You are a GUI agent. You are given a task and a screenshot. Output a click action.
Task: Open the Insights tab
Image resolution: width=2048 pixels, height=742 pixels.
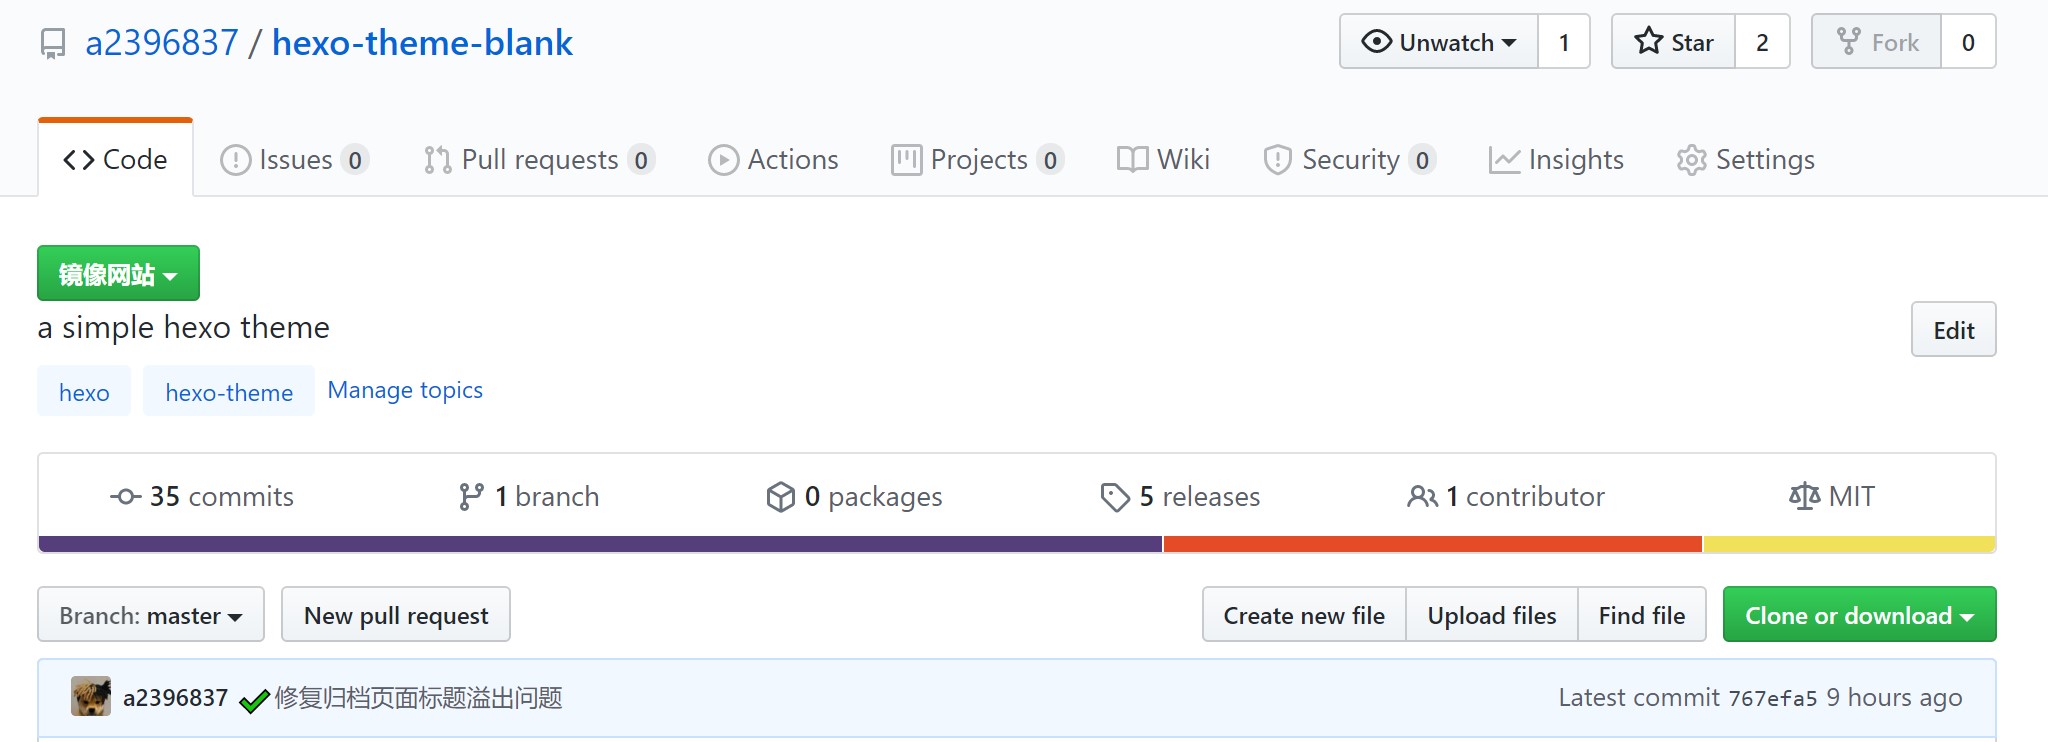[x=1556, y=160]
